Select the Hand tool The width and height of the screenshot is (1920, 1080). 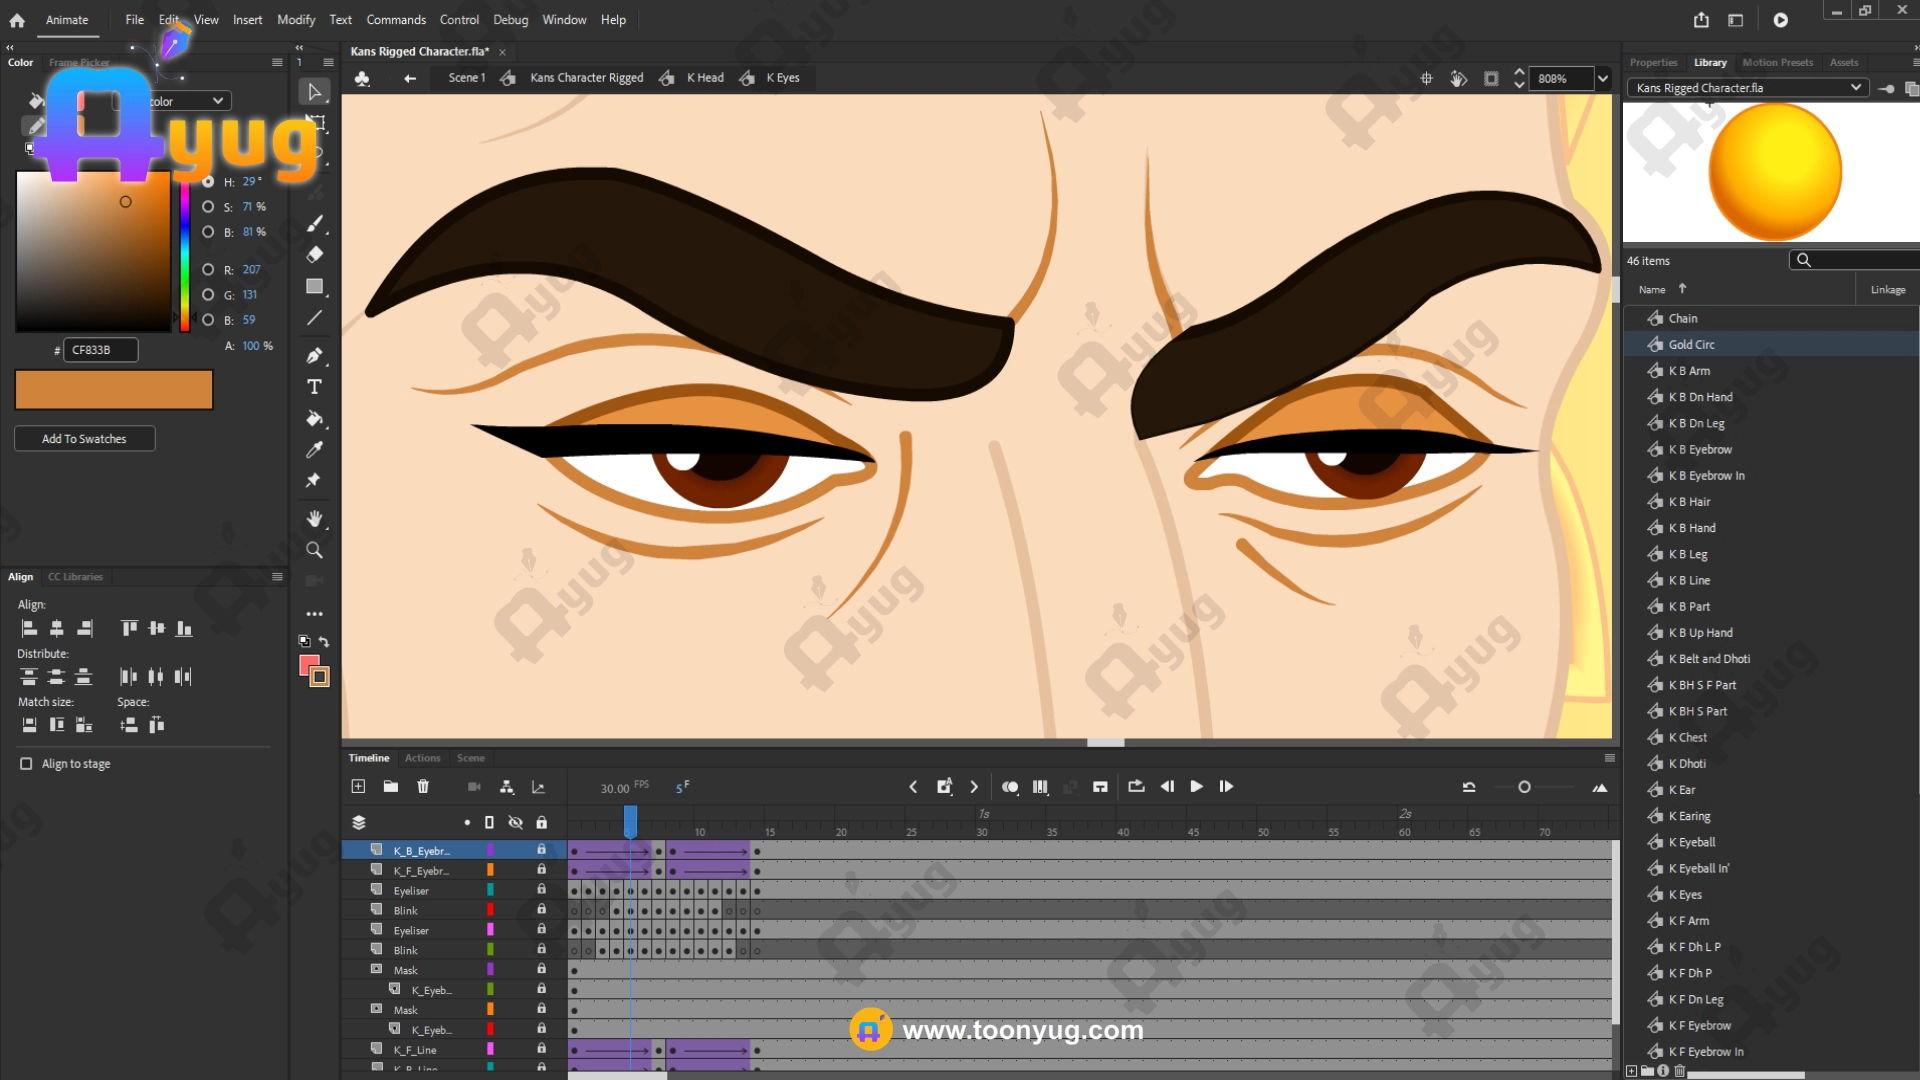(314, 518)
